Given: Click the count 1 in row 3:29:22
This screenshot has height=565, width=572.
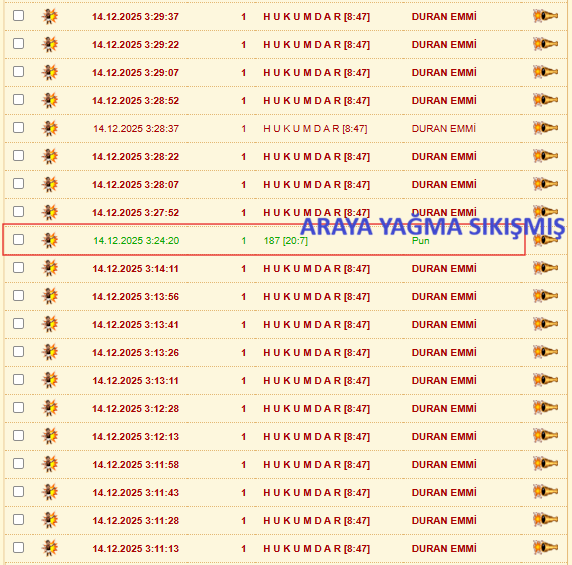Looking at the screenshot, I should pyautogui.click(x=244, y=45).
